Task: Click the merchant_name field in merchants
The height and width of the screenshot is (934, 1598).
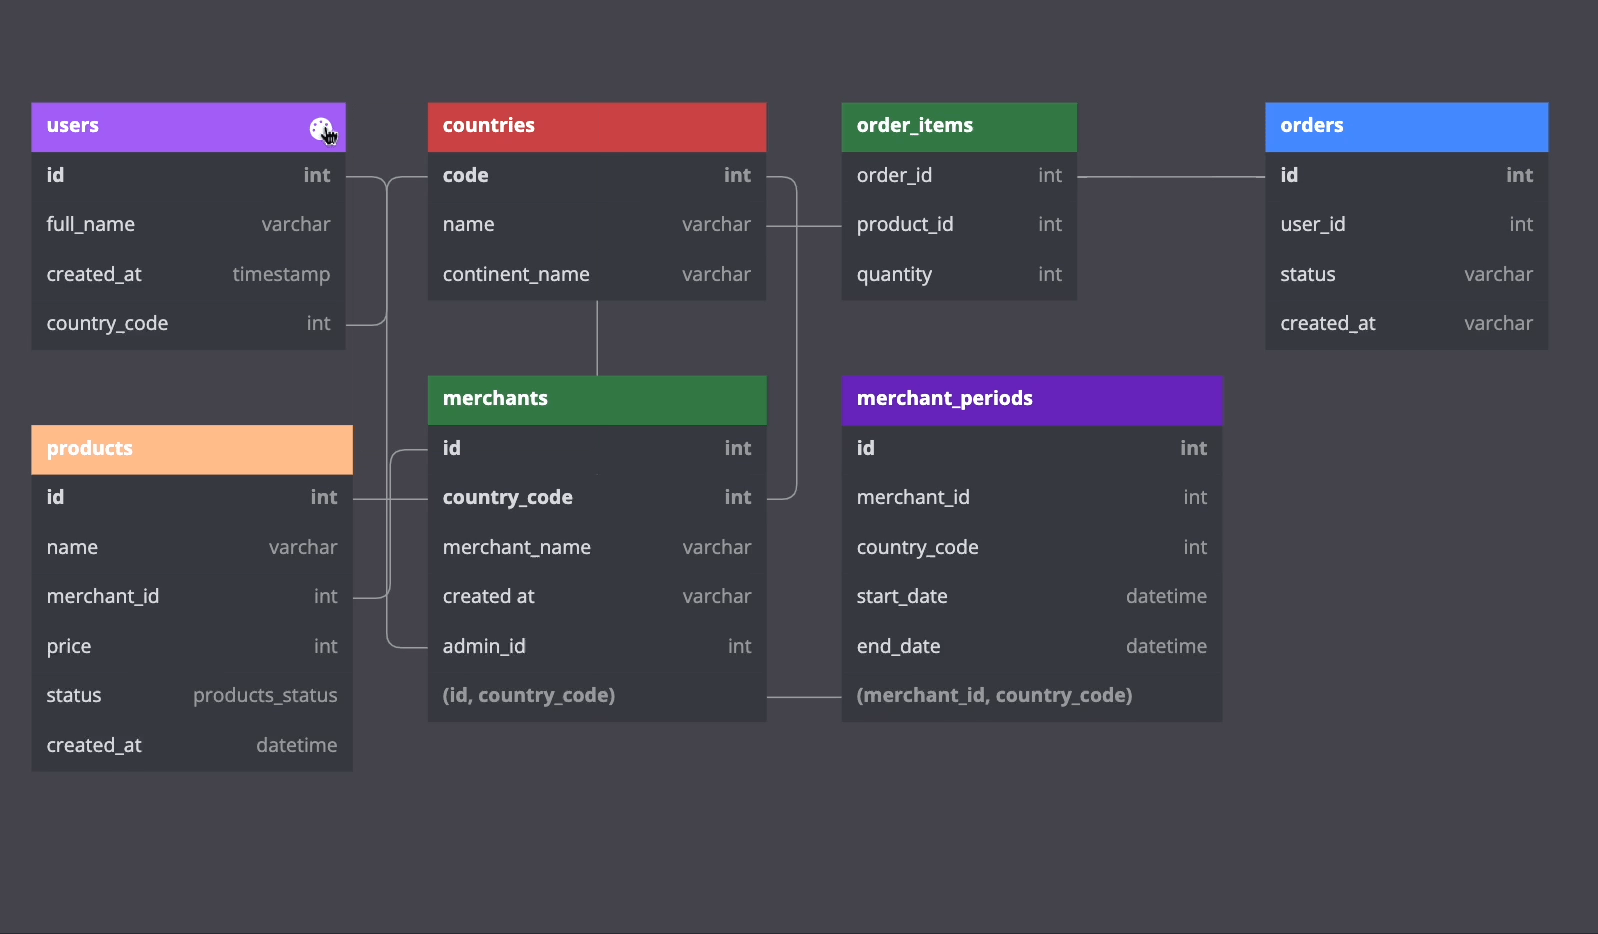Action: [x=597, y=548]
